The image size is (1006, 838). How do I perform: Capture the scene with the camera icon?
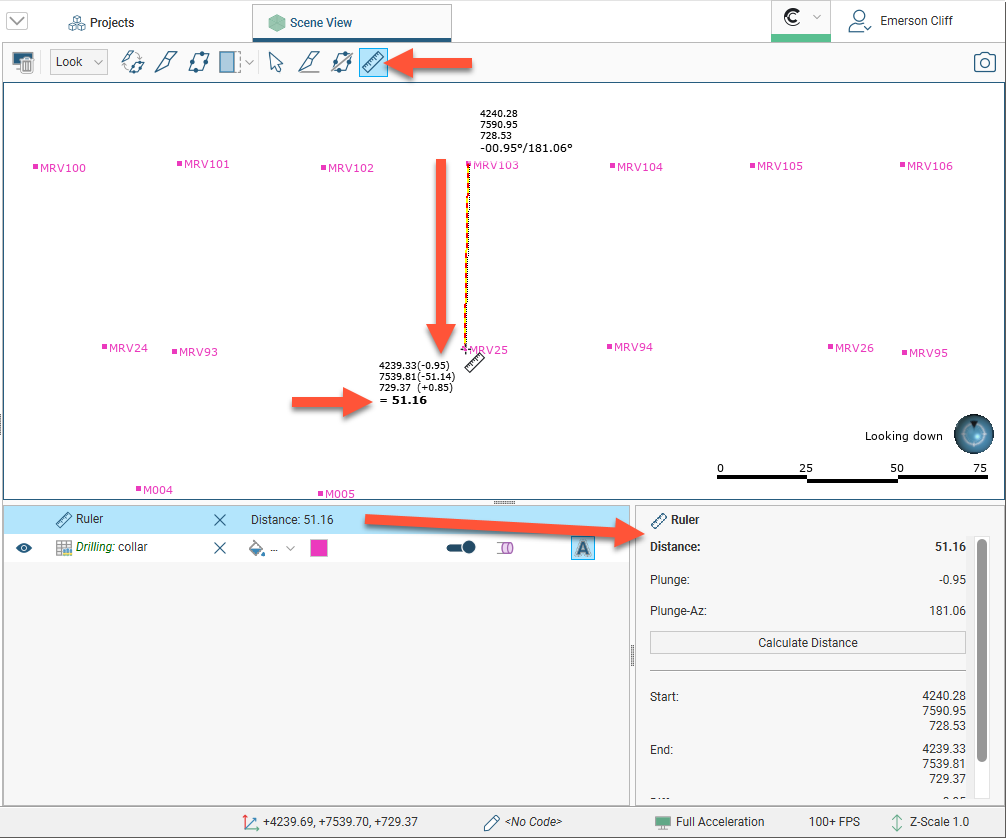point(985,62)
